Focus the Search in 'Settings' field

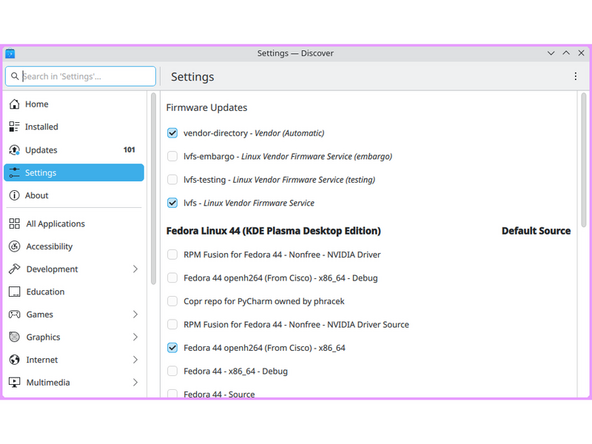point(80,76)
